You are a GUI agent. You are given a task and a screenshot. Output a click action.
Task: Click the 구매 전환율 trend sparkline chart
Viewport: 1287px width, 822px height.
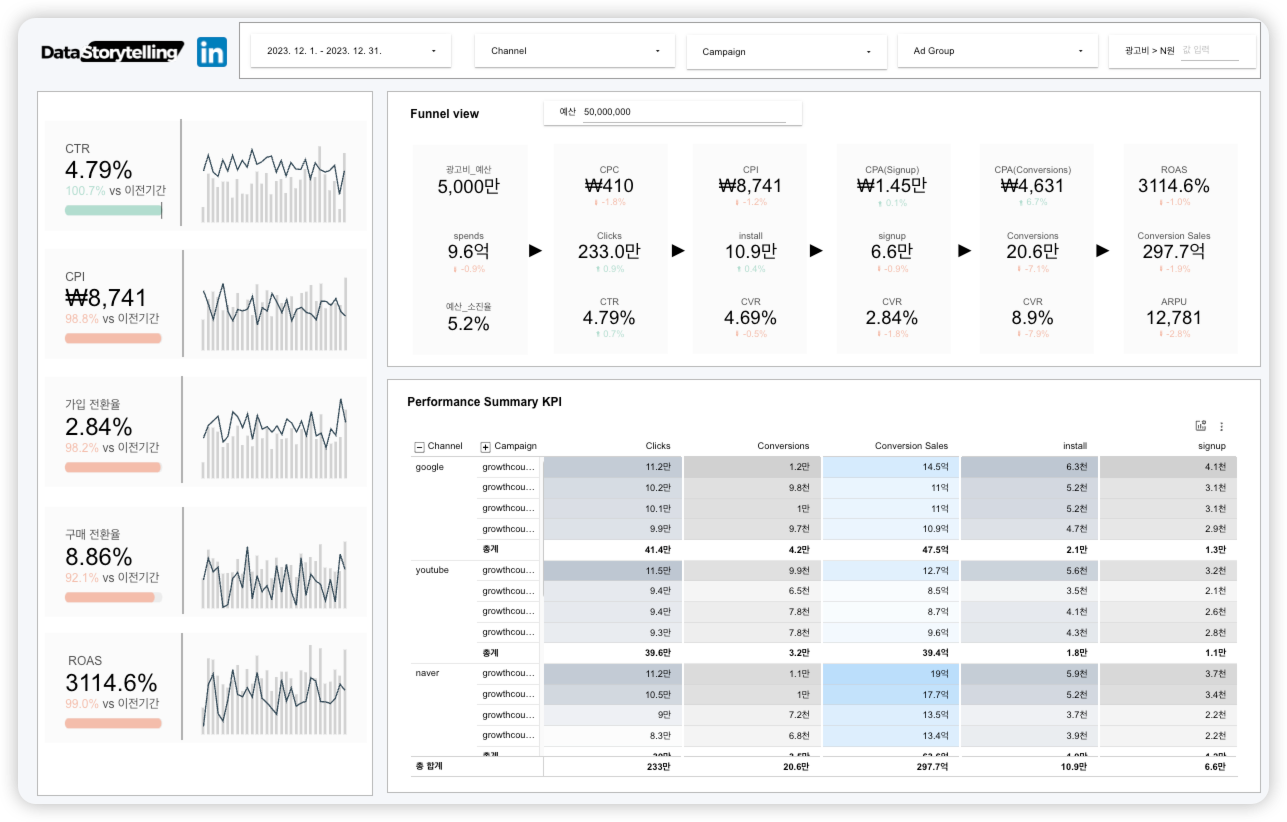(274, 573)
